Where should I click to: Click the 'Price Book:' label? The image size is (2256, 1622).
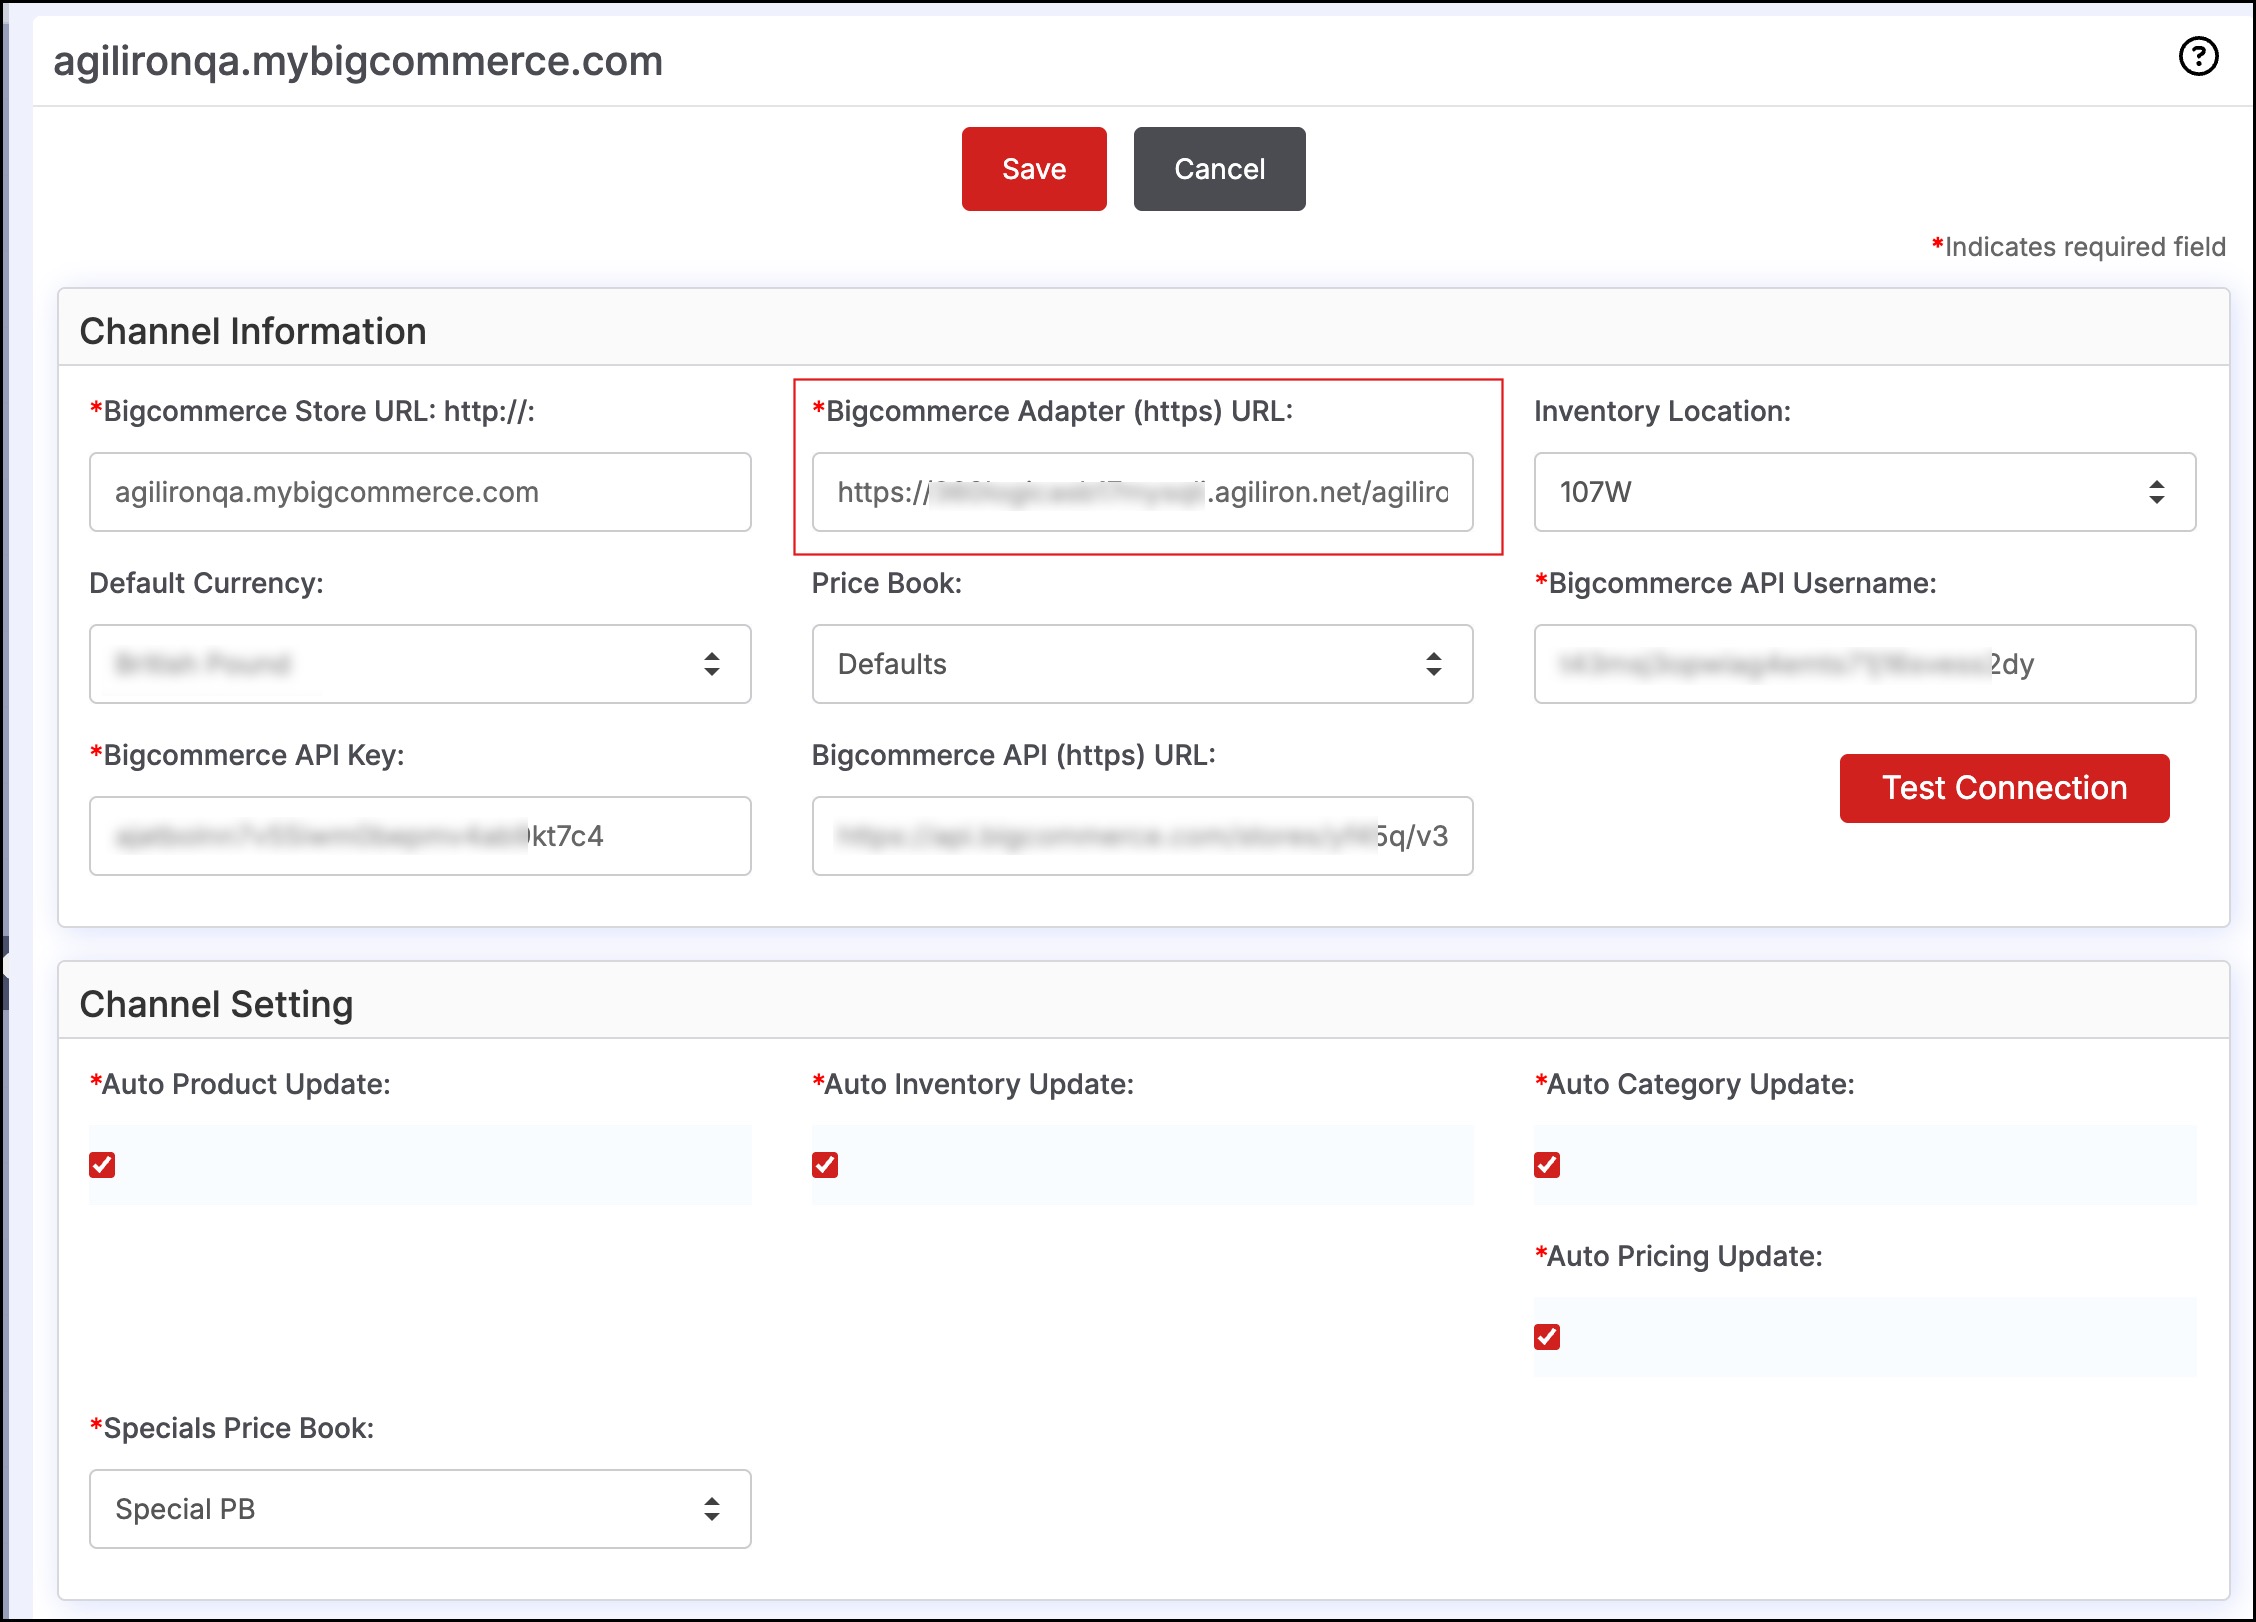(886, 583)
